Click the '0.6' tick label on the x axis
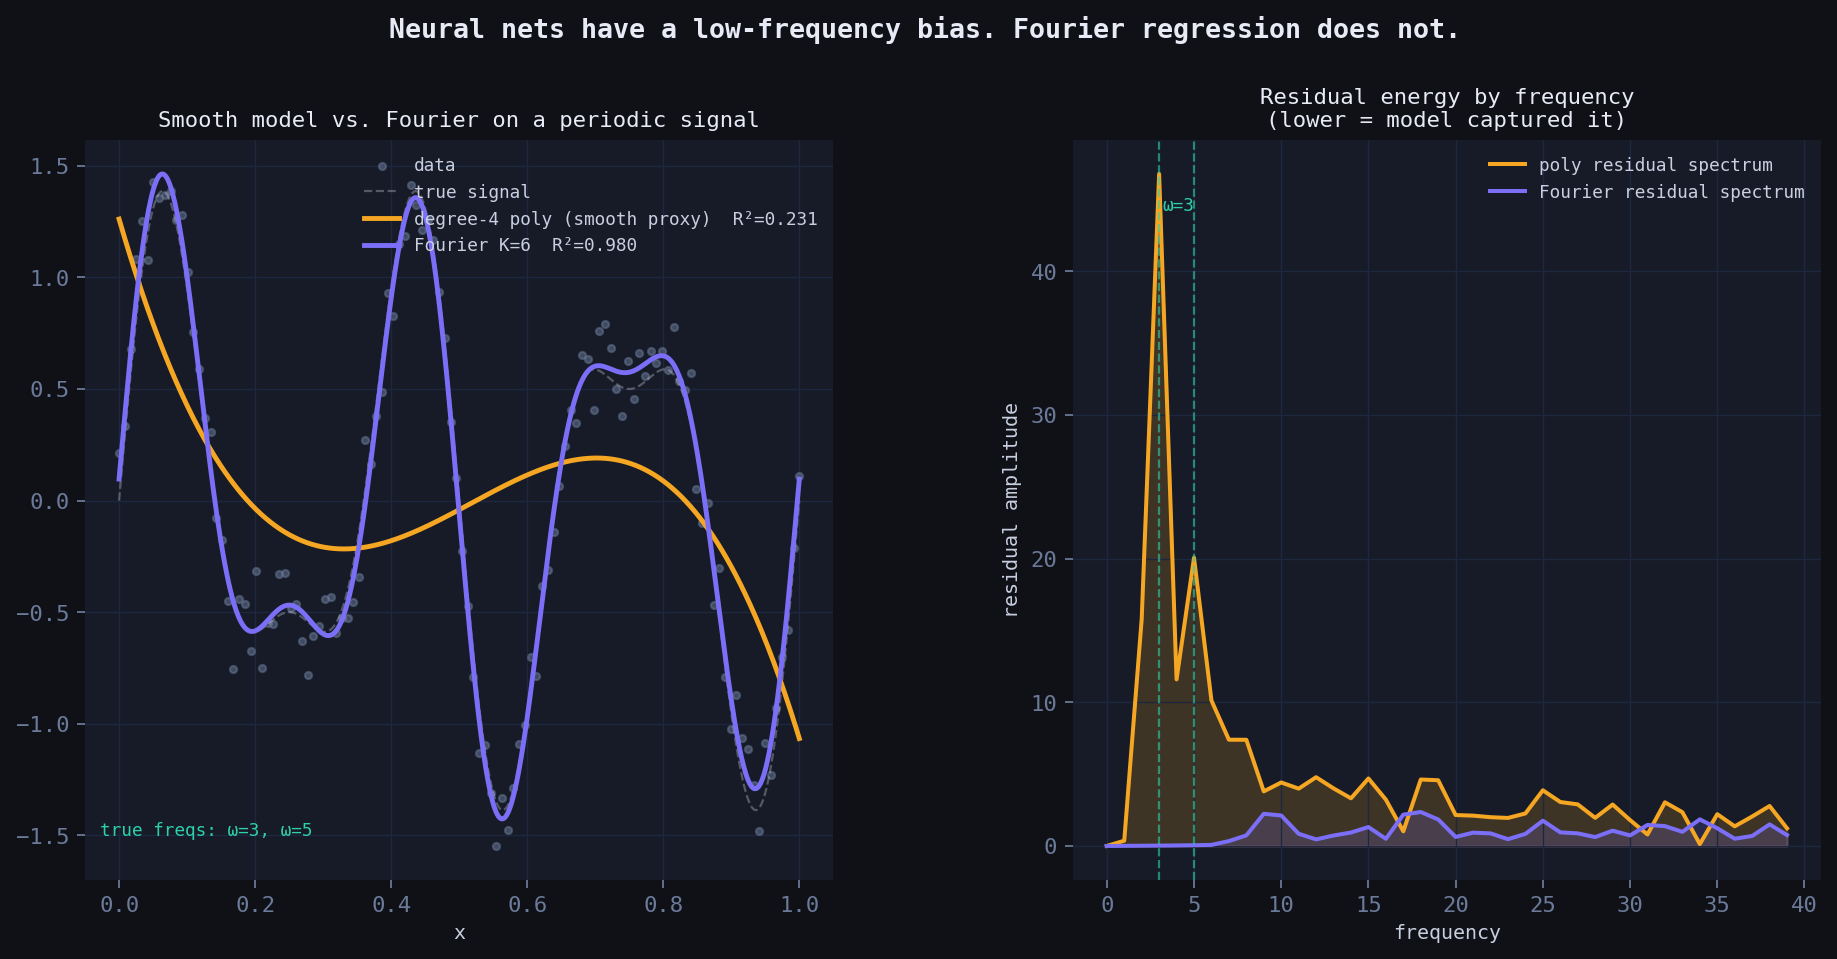This screenshot has height=959, width=1837. [527, 905]
